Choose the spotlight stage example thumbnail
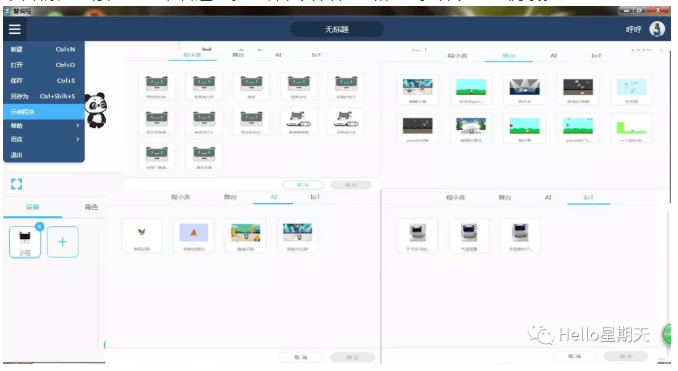 524,90
